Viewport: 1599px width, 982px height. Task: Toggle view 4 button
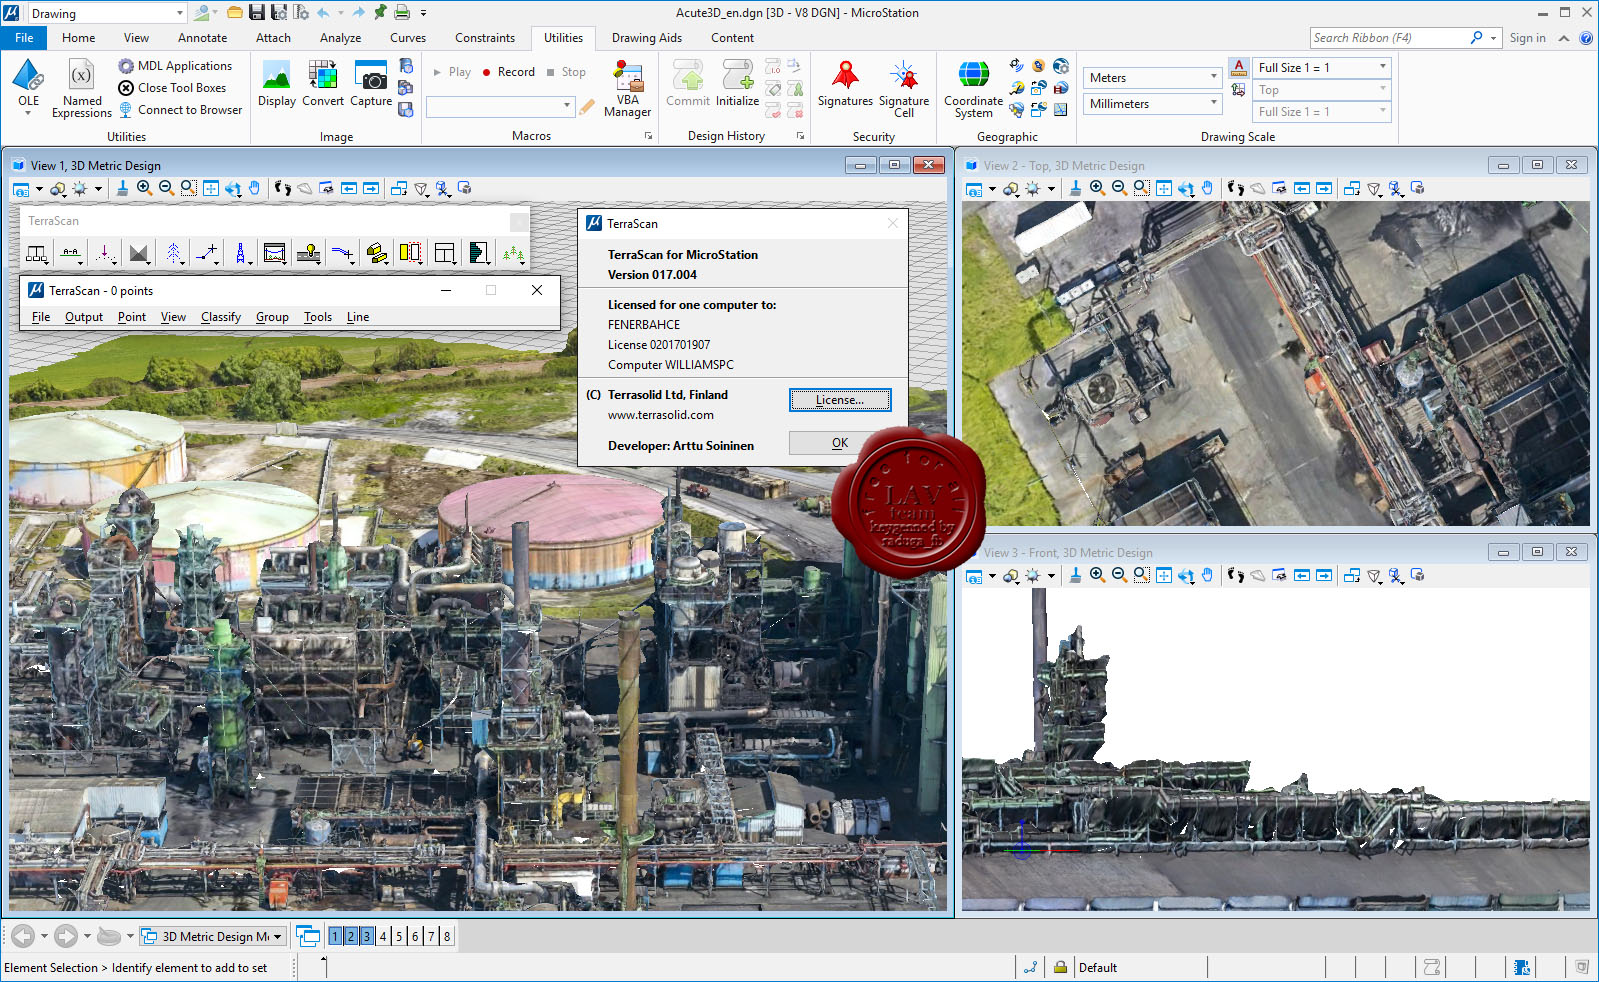pos(383,936)
